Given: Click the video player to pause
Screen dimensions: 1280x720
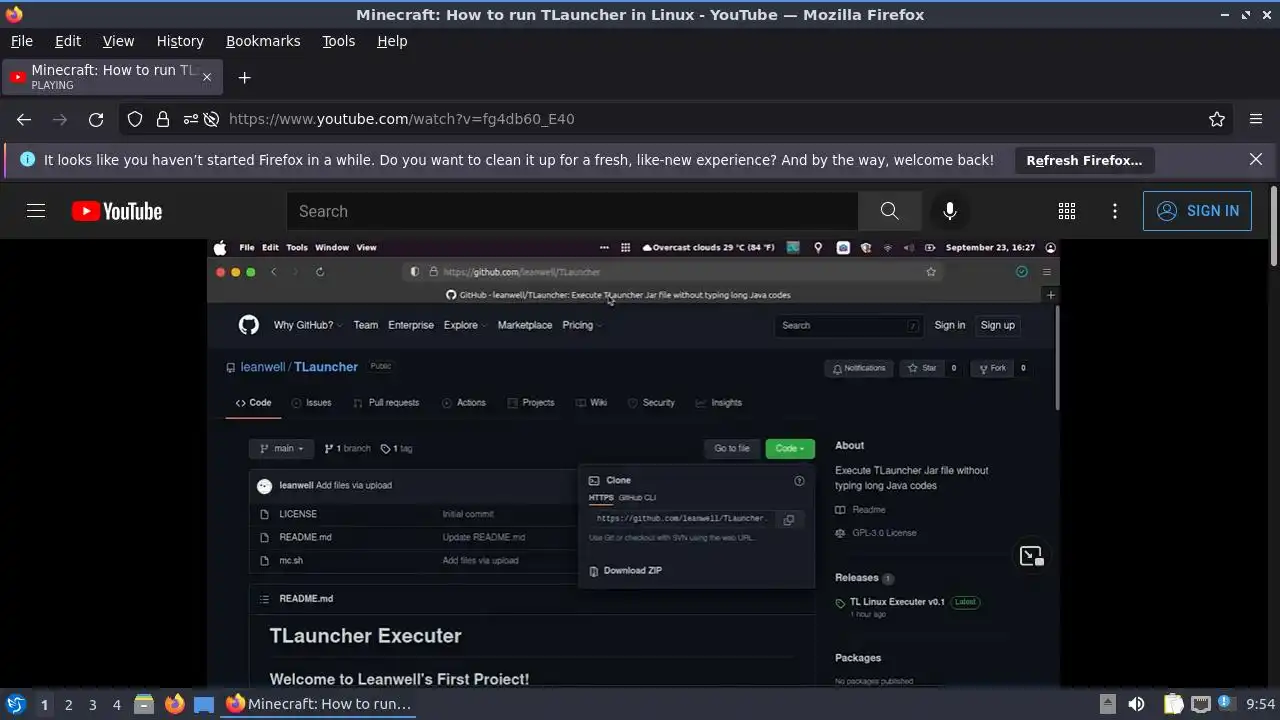Looking at the screenshot, I should tap(633, 462).
